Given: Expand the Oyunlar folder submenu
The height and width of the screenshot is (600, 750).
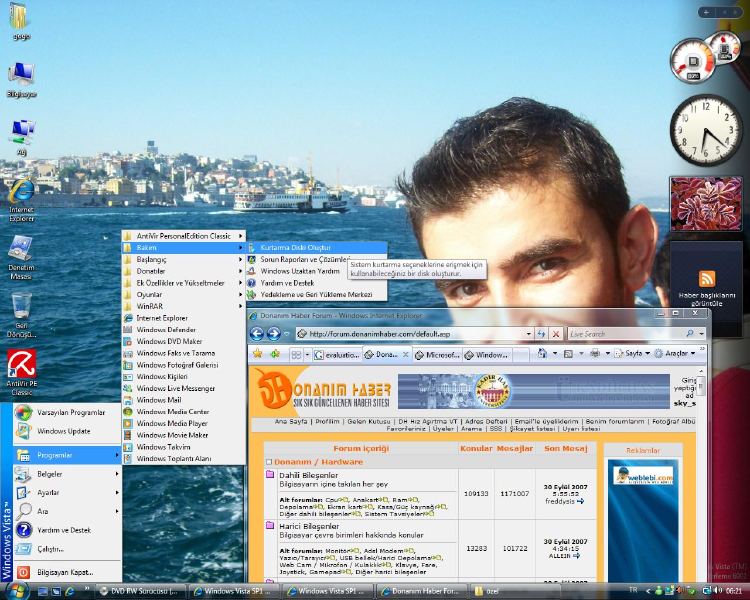Looking at the screenshot, I should [184, 294].
